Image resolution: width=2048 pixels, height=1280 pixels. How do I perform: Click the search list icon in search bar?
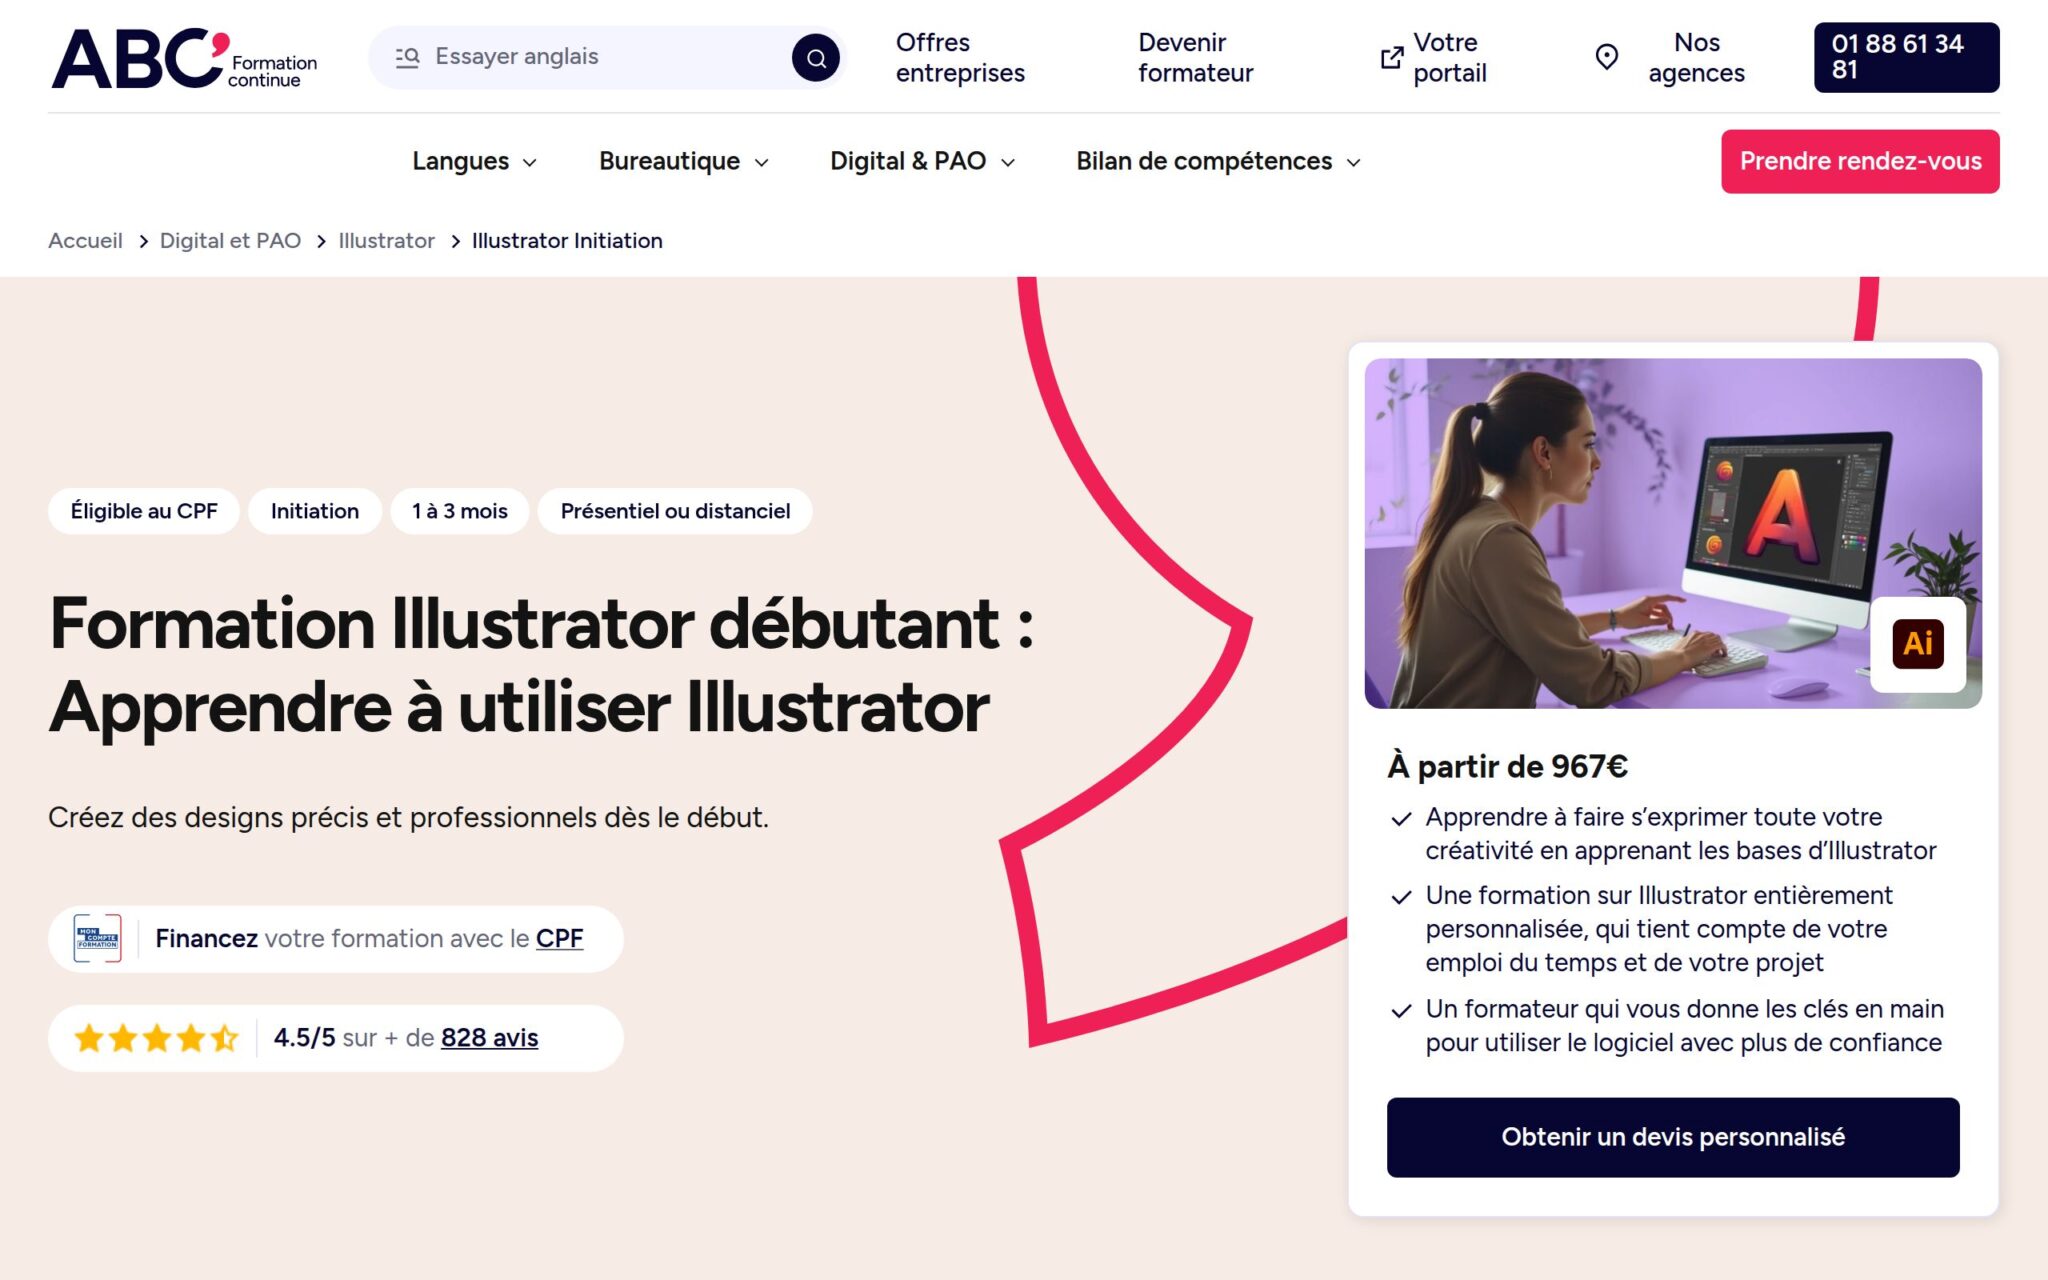(x=407, y=57)
